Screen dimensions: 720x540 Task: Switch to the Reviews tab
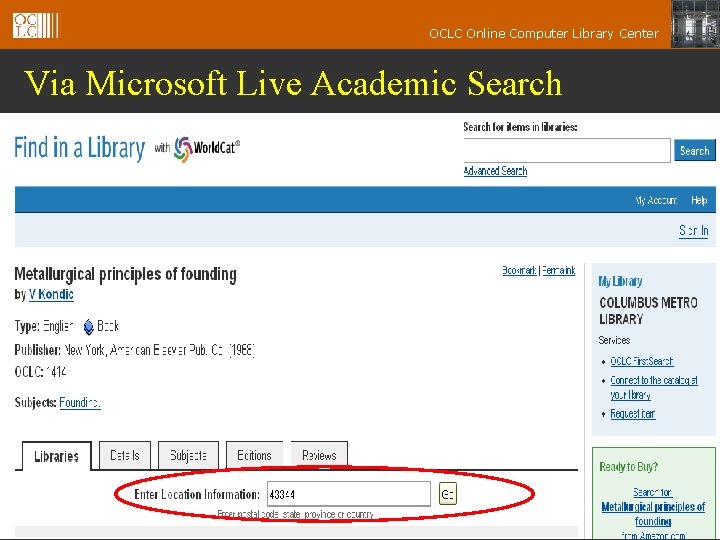coord(319,455)
